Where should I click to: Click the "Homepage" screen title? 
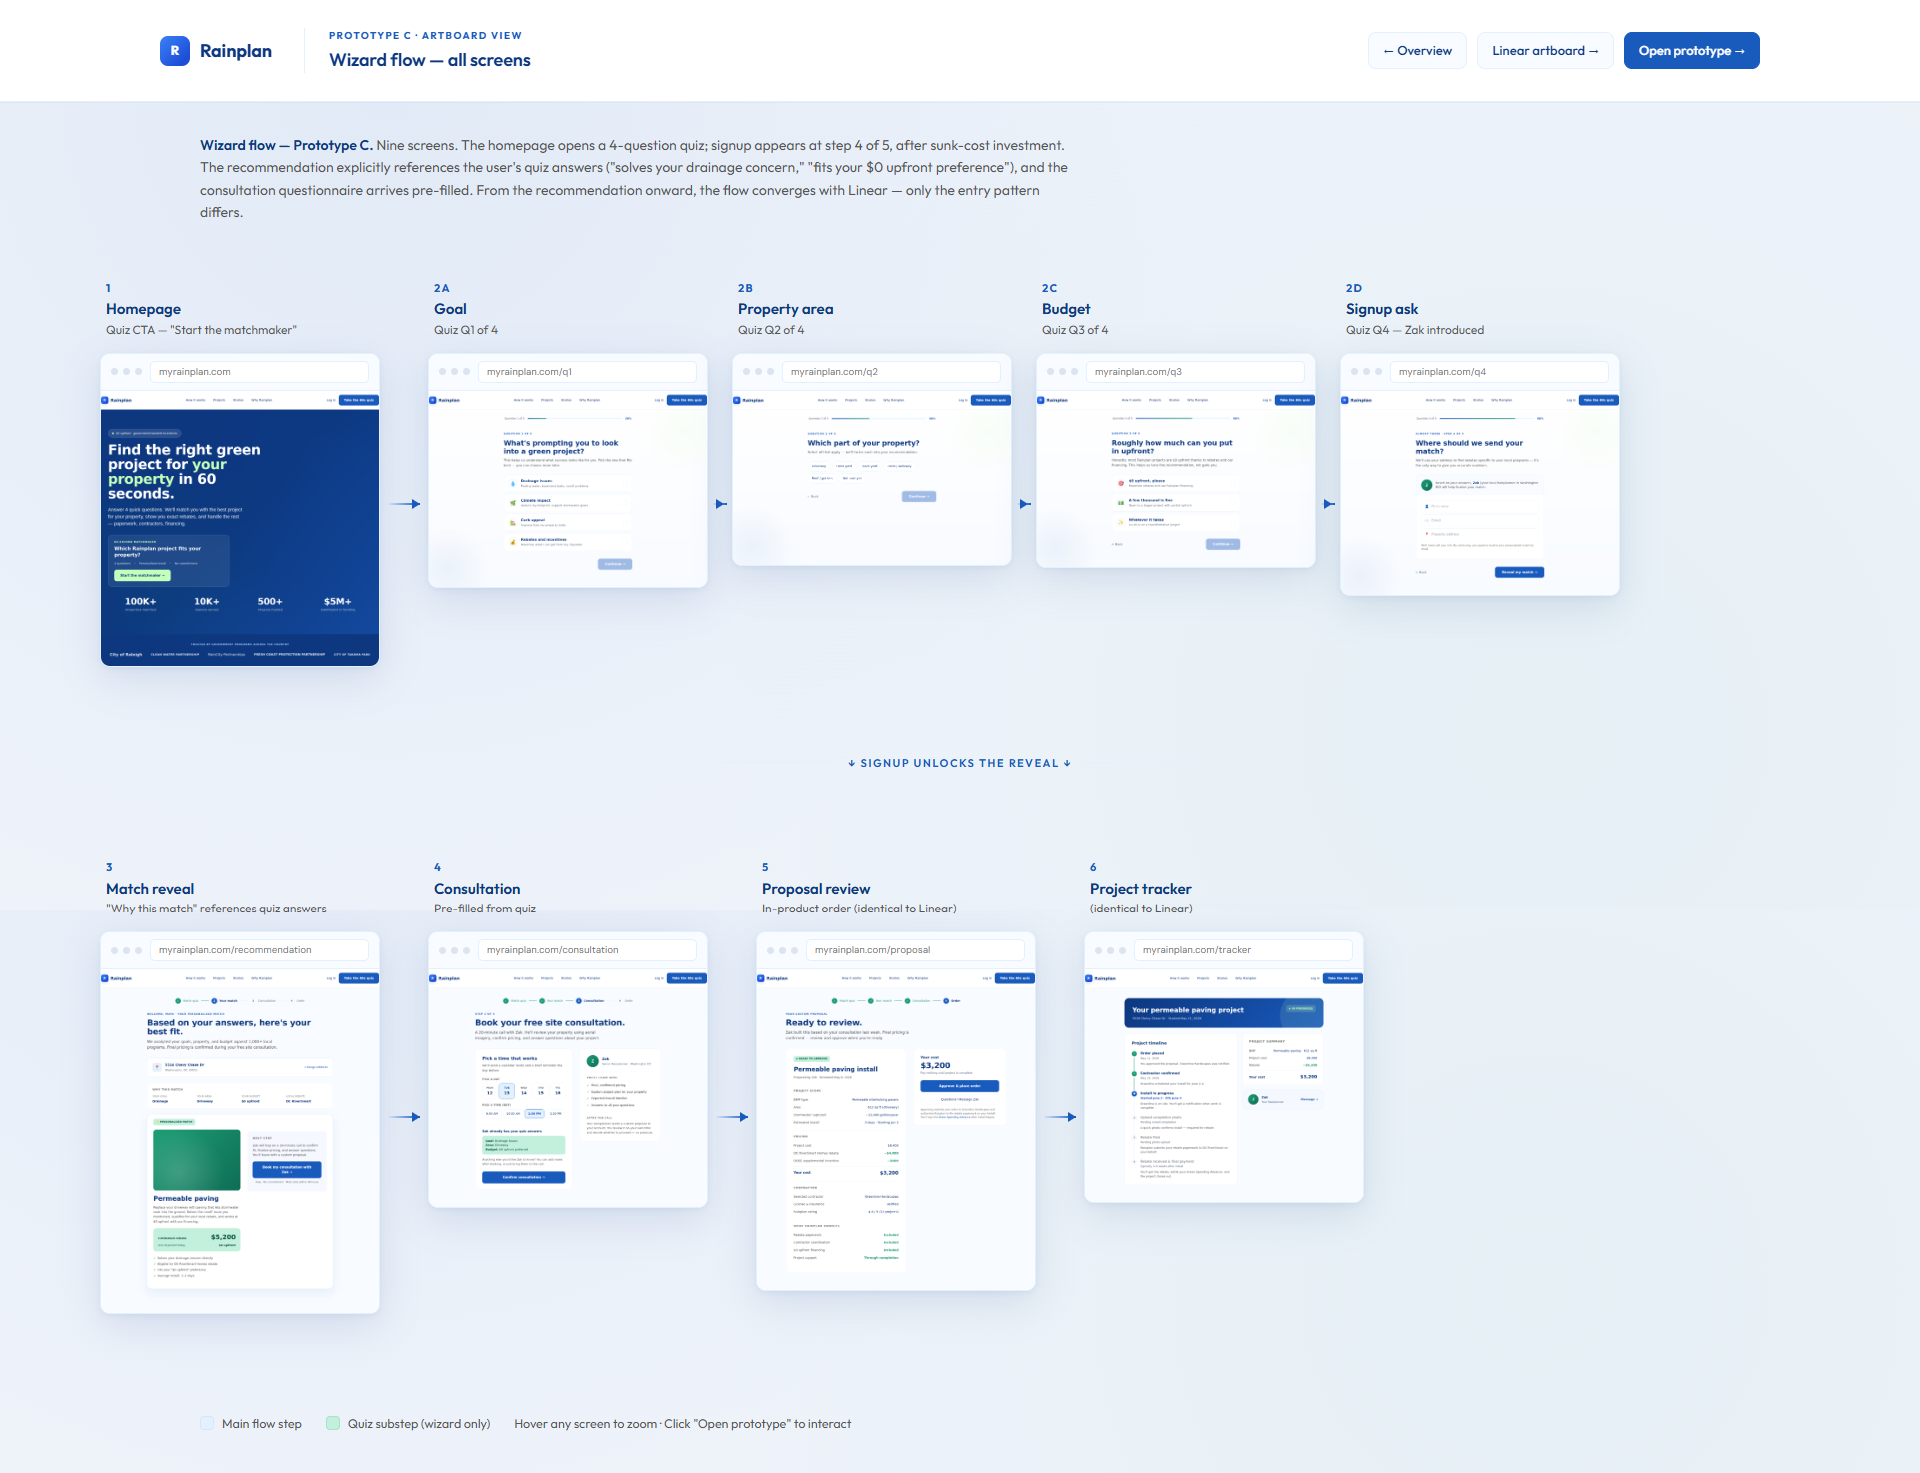(144, 309)
